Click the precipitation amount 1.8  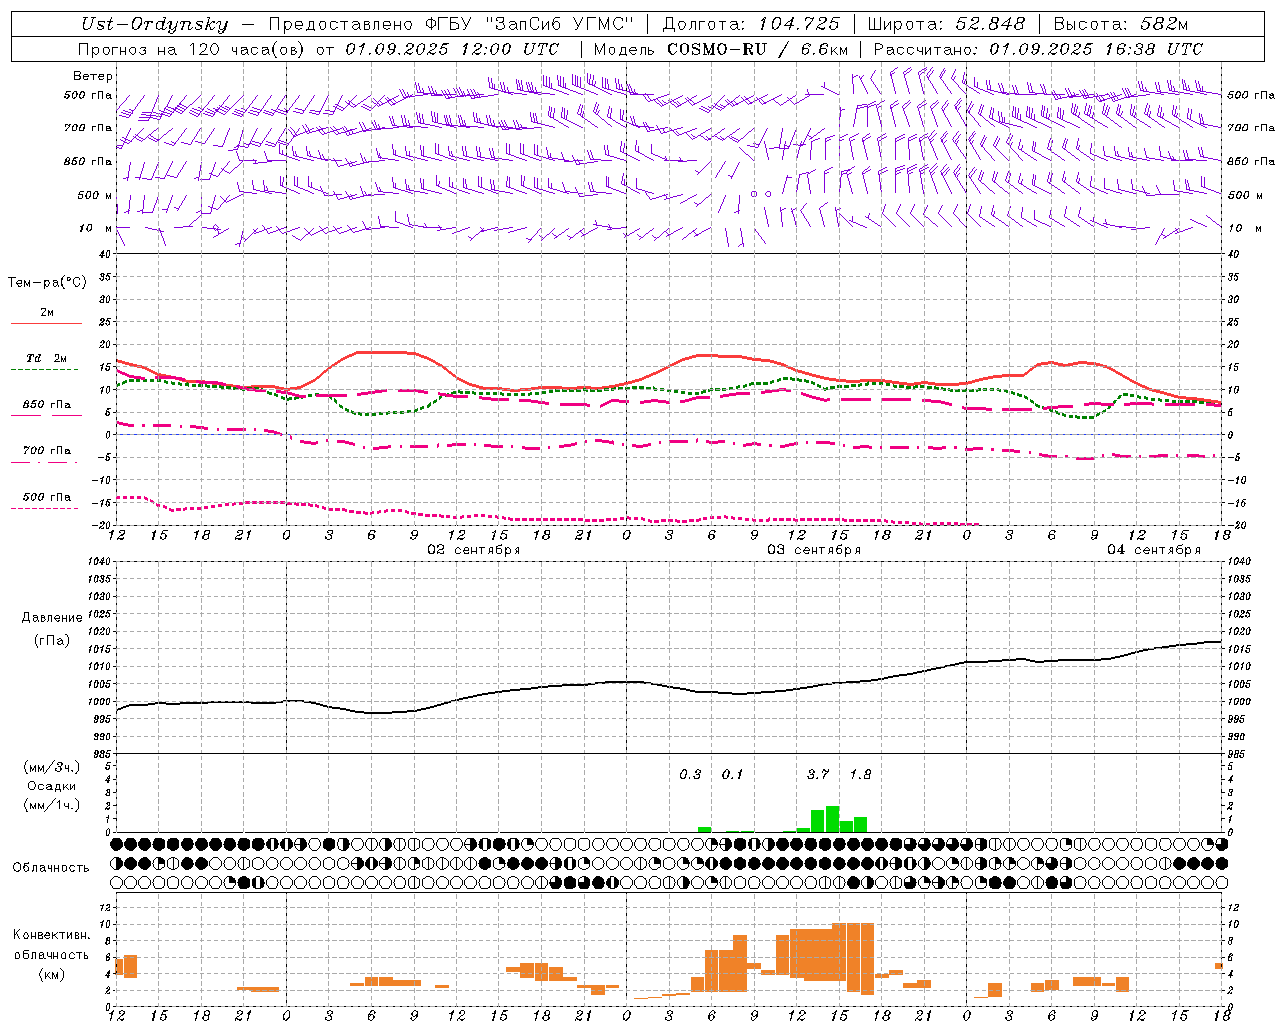(x=860, y=775)
